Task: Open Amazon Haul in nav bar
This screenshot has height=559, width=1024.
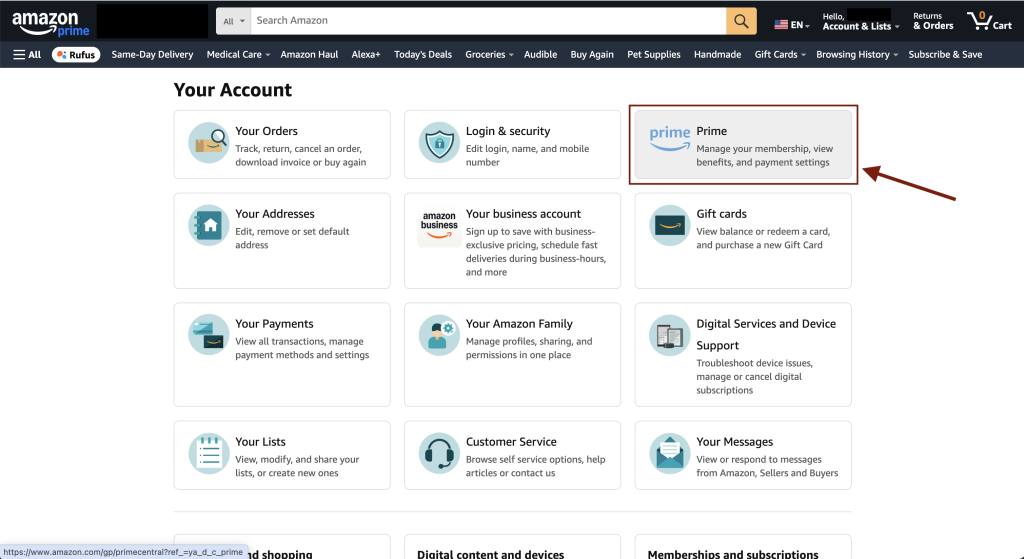Action: (x=309, y=55)
